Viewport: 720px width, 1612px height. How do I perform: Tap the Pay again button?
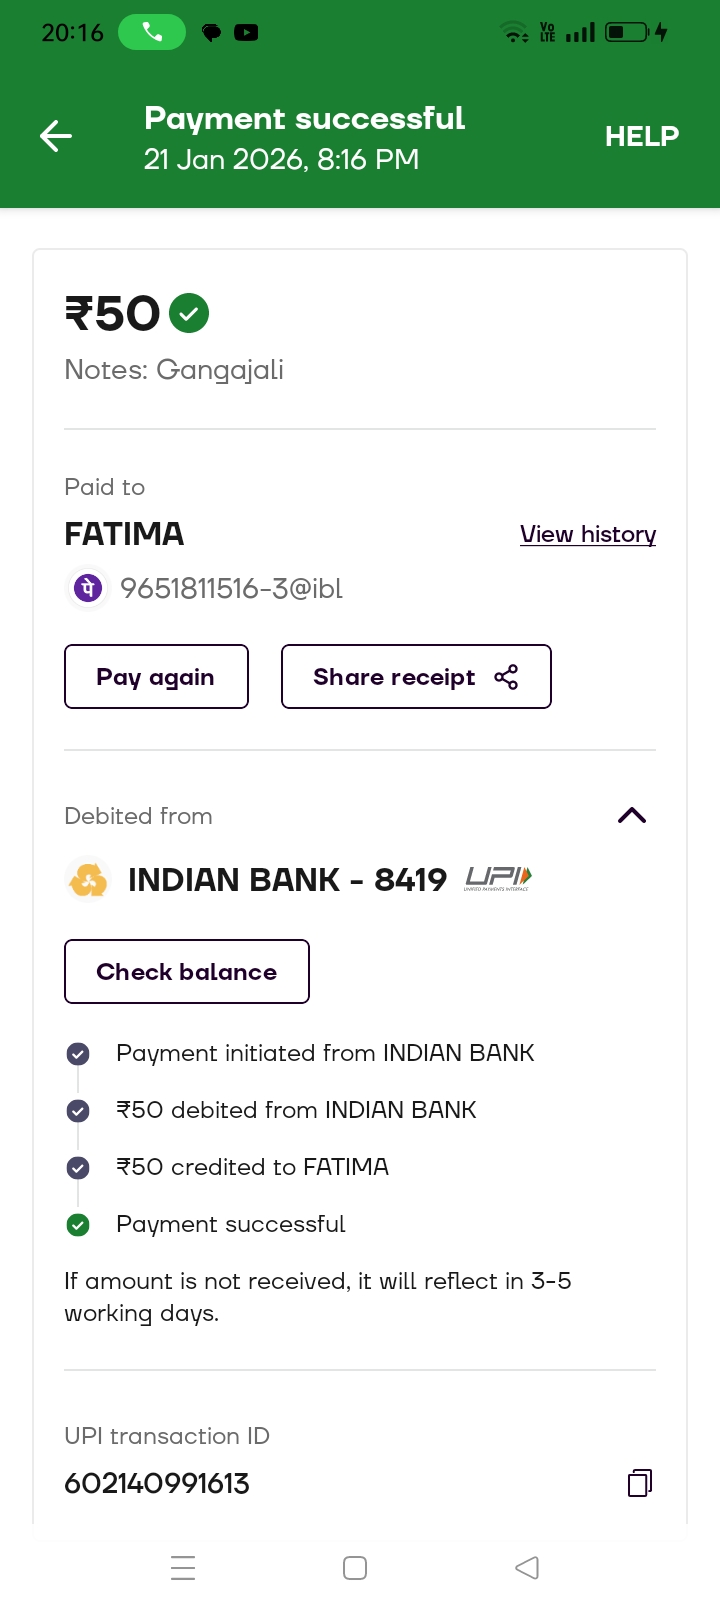click(156, 677)
